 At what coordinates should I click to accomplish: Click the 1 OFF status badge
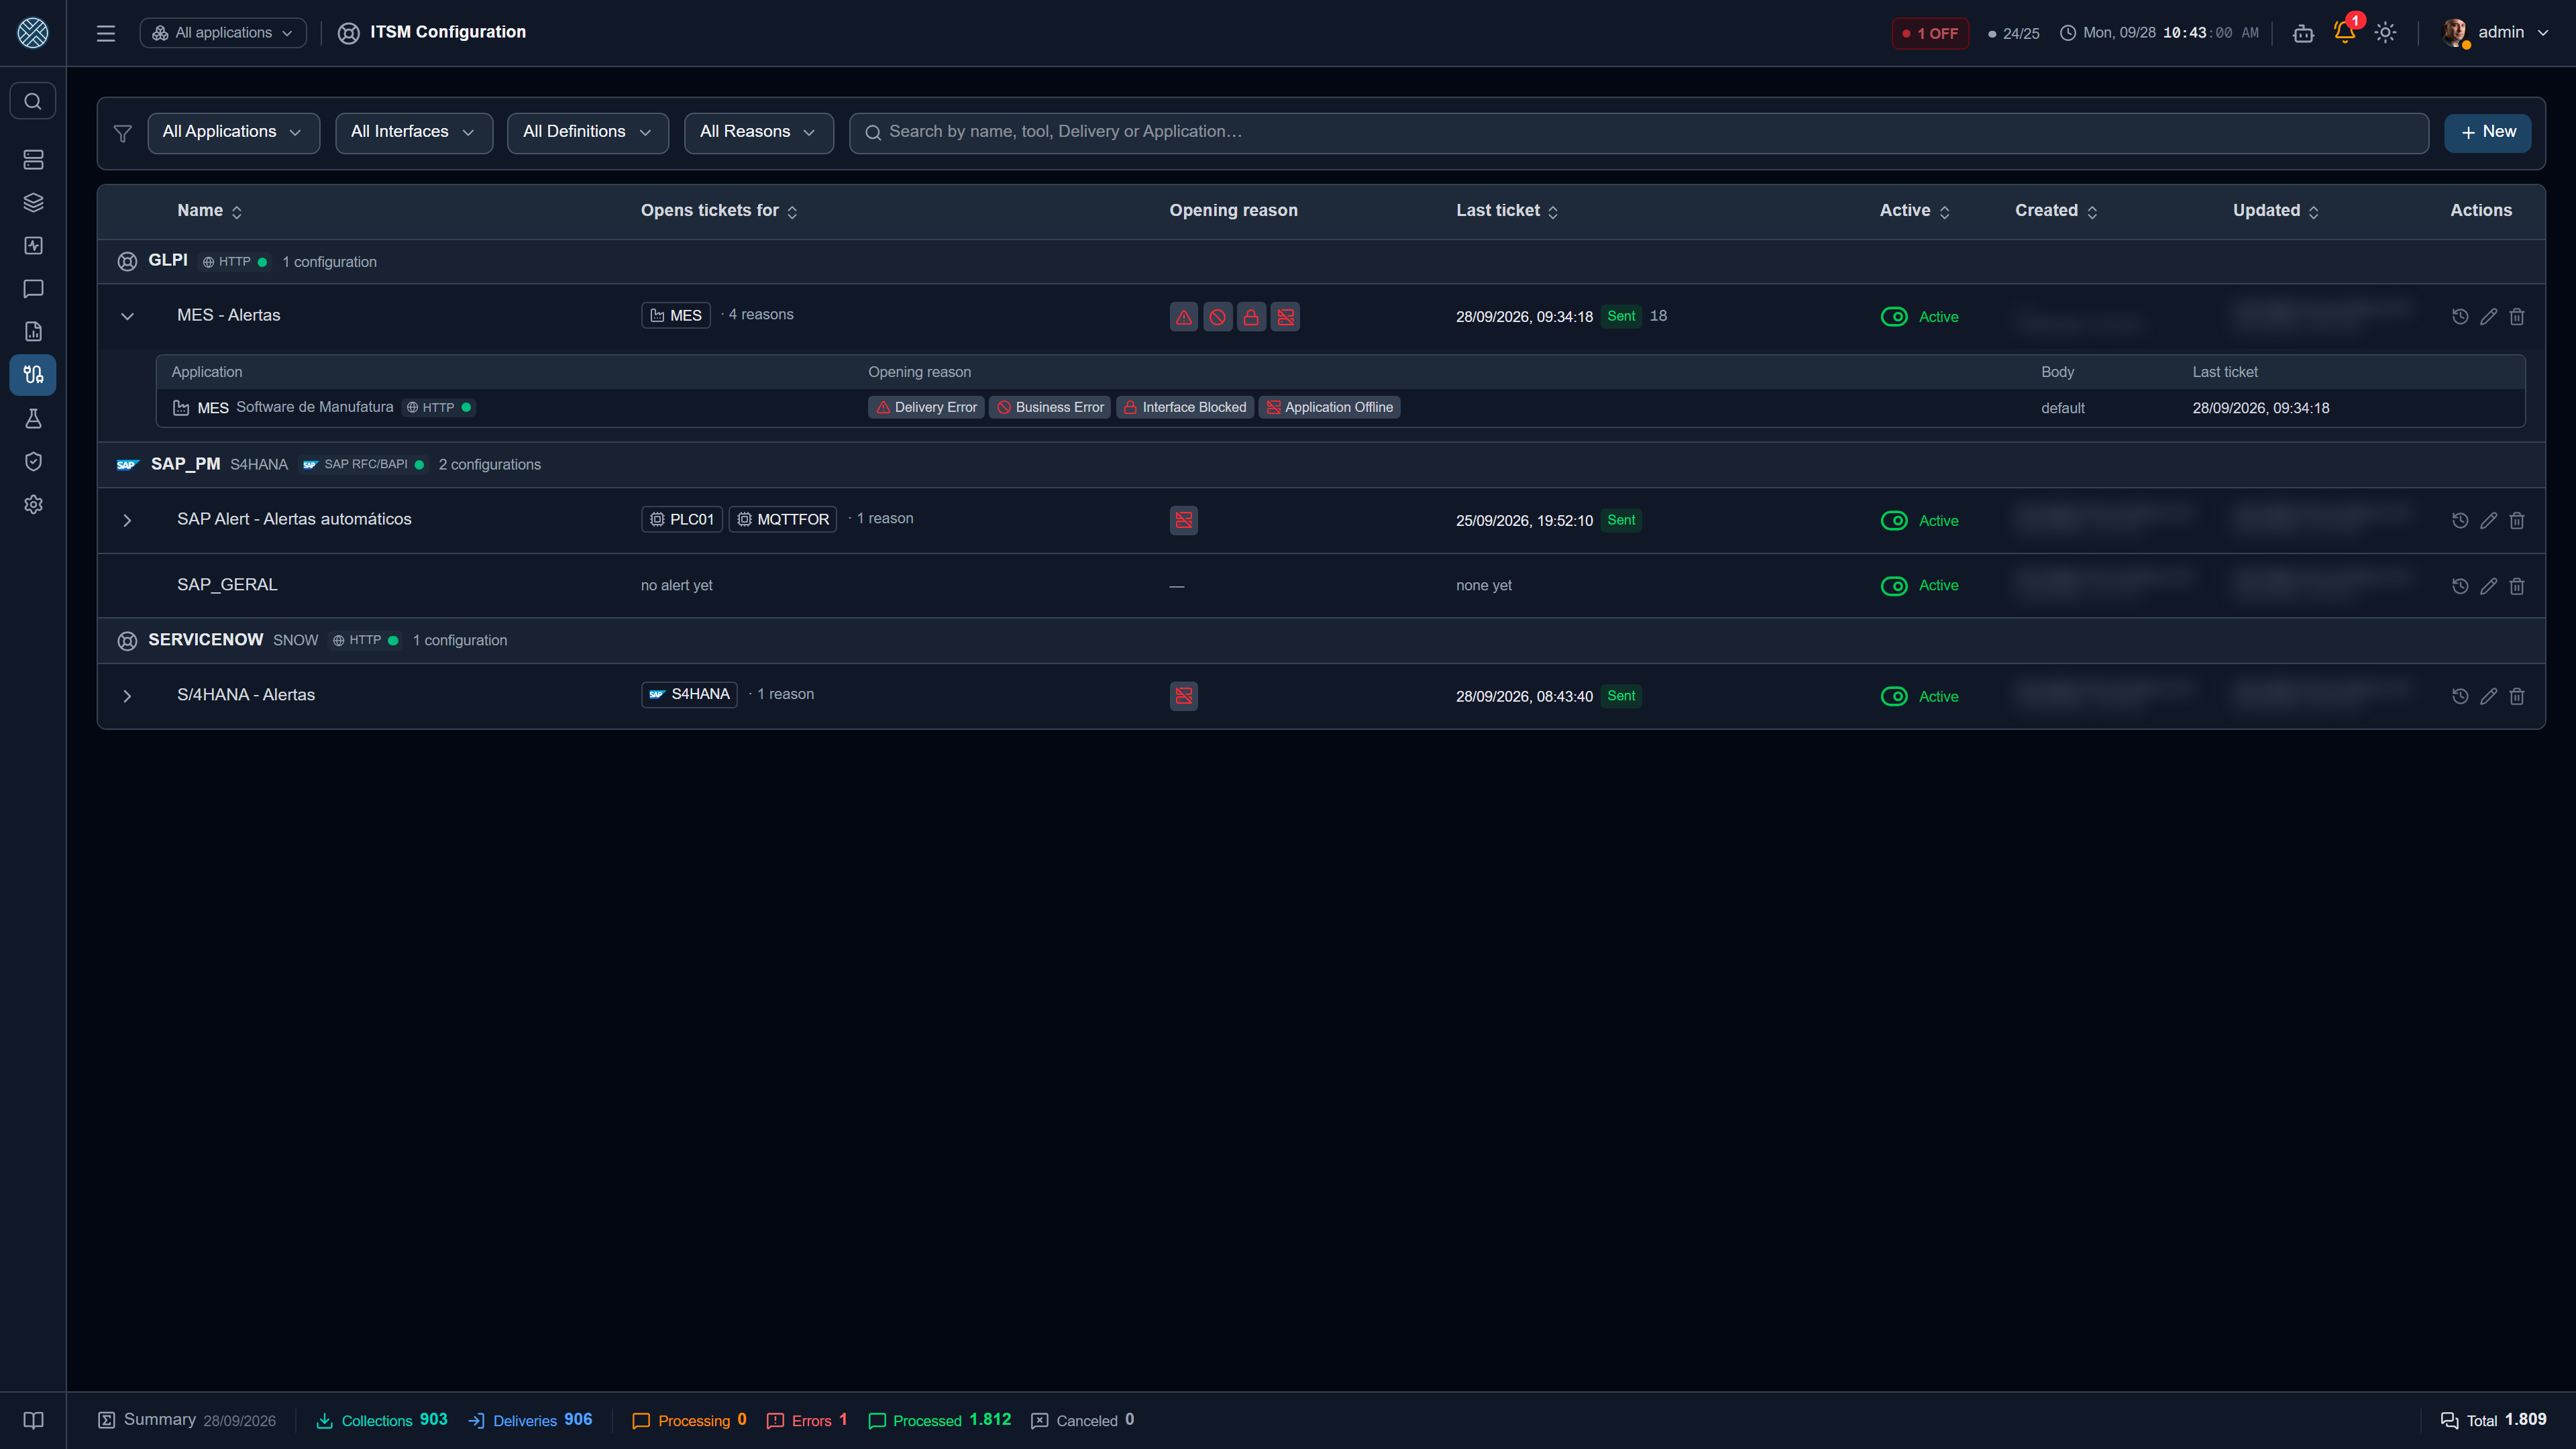pos(1929,33)
